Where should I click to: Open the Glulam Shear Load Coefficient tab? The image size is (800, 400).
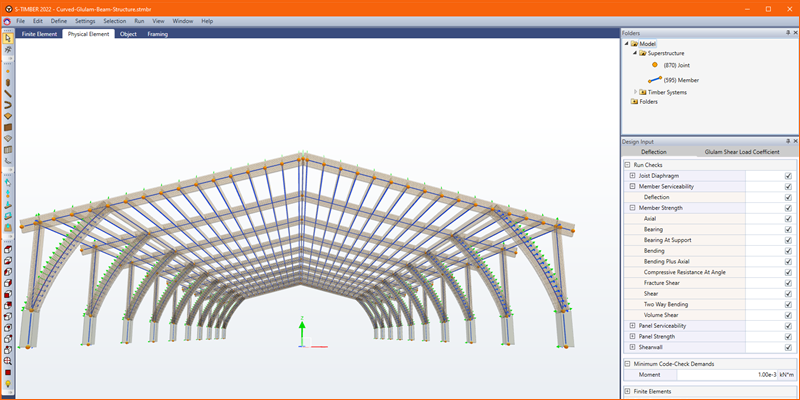(x=741, y=152)
